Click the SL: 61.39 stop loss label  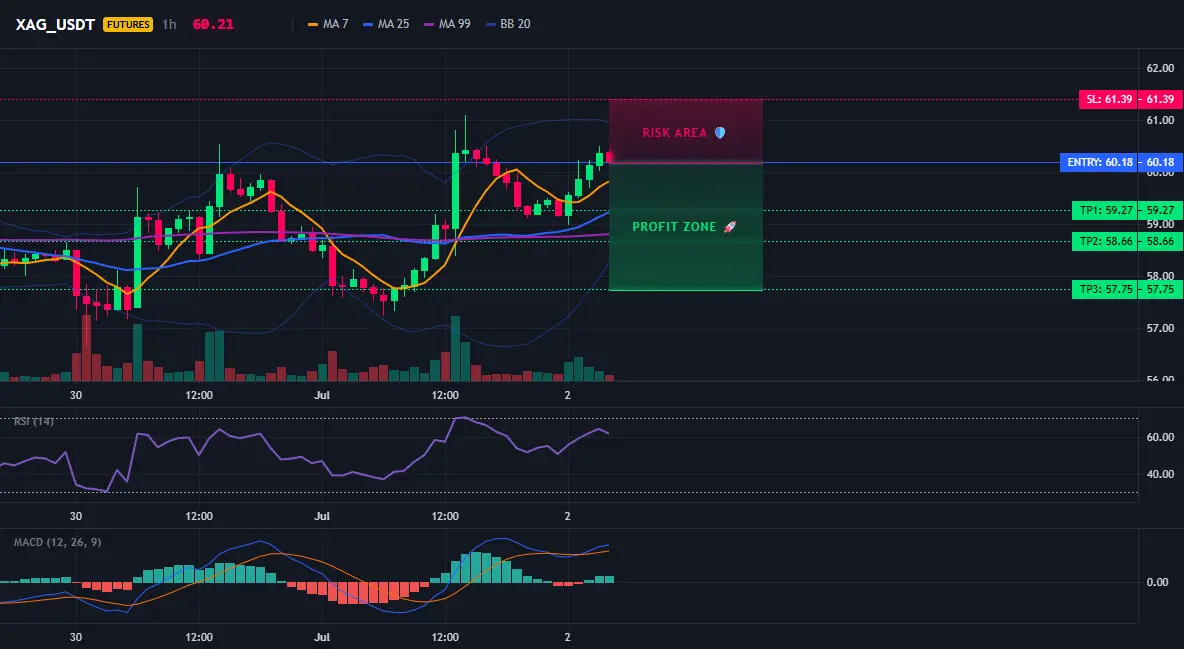[1108, 99]
